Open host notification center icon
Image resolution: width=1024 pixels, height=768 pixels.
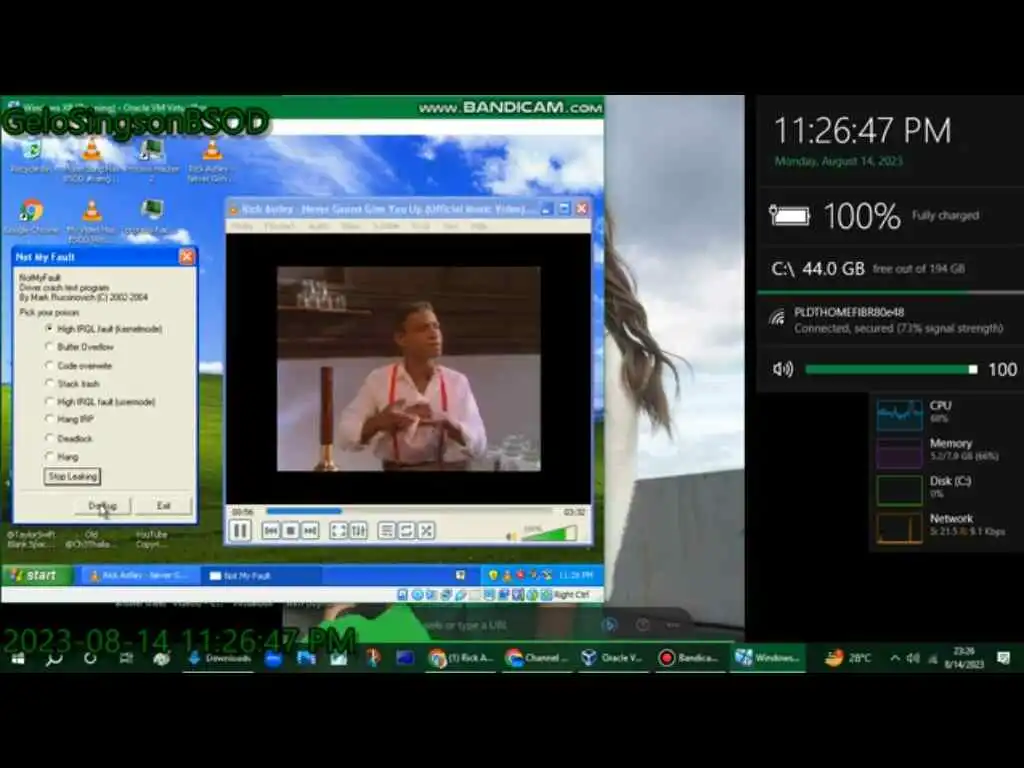click(x=1004, y=658)
